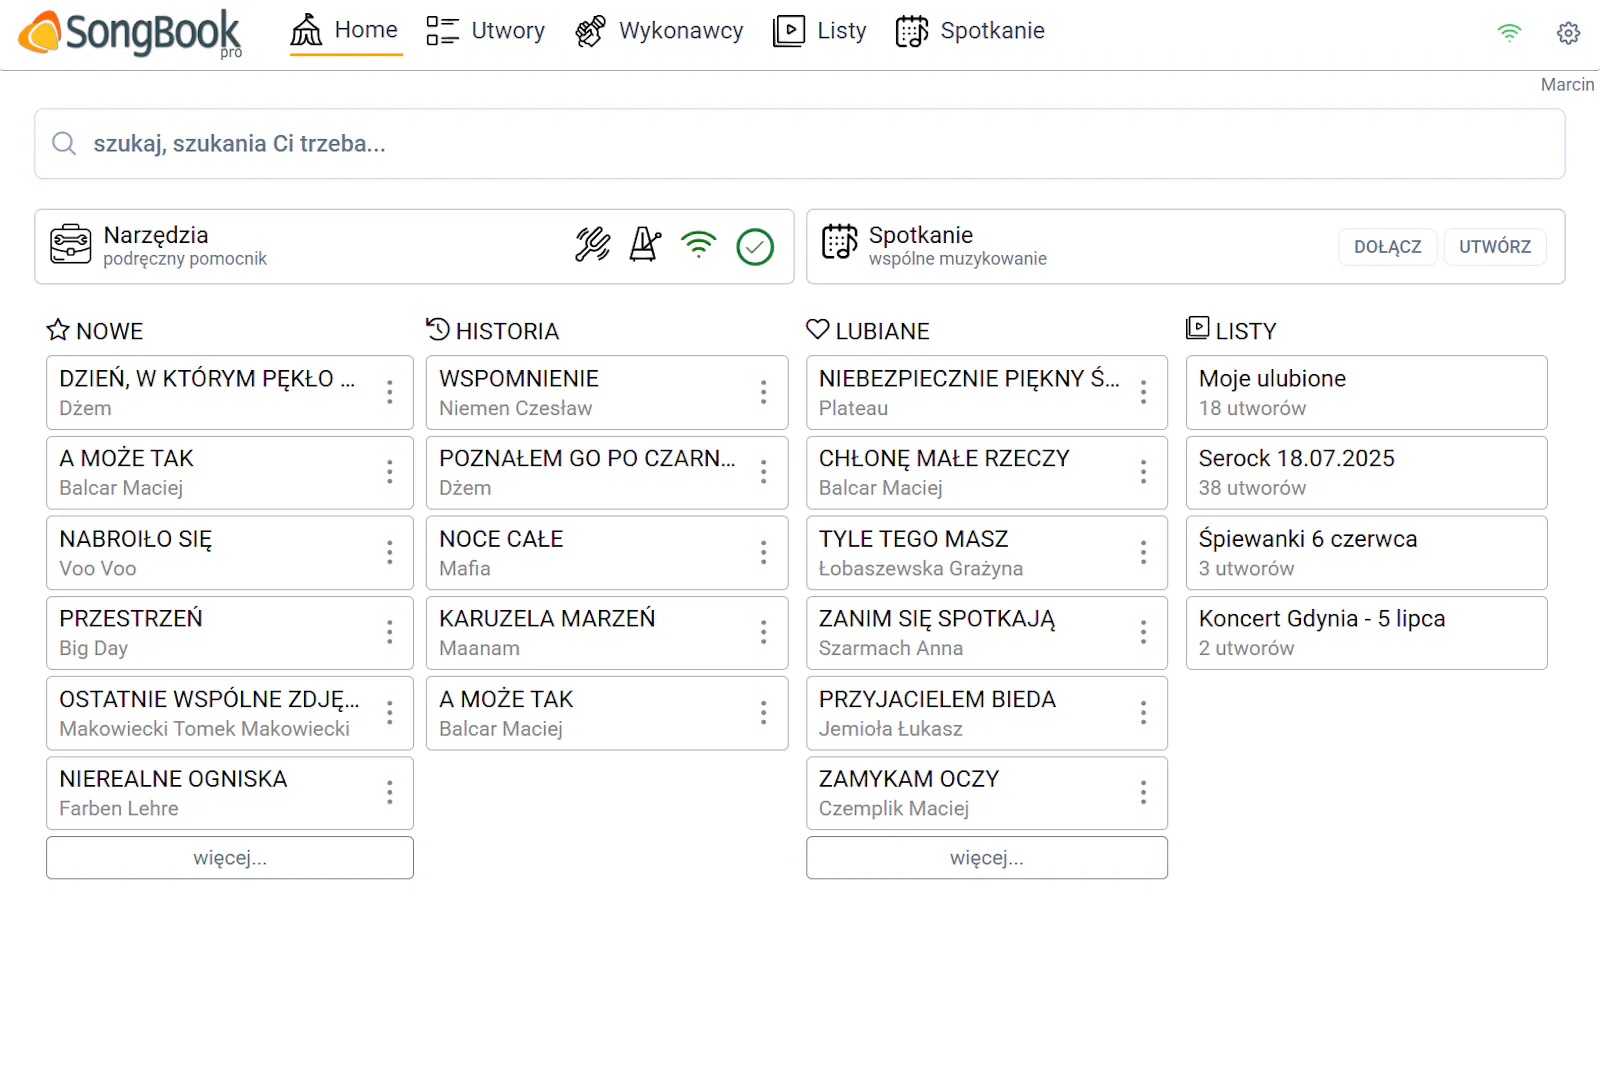Open options menu for Tyle tego masz
This screenshot has width=1600, height=1078.
click(x=1143, y=553)
